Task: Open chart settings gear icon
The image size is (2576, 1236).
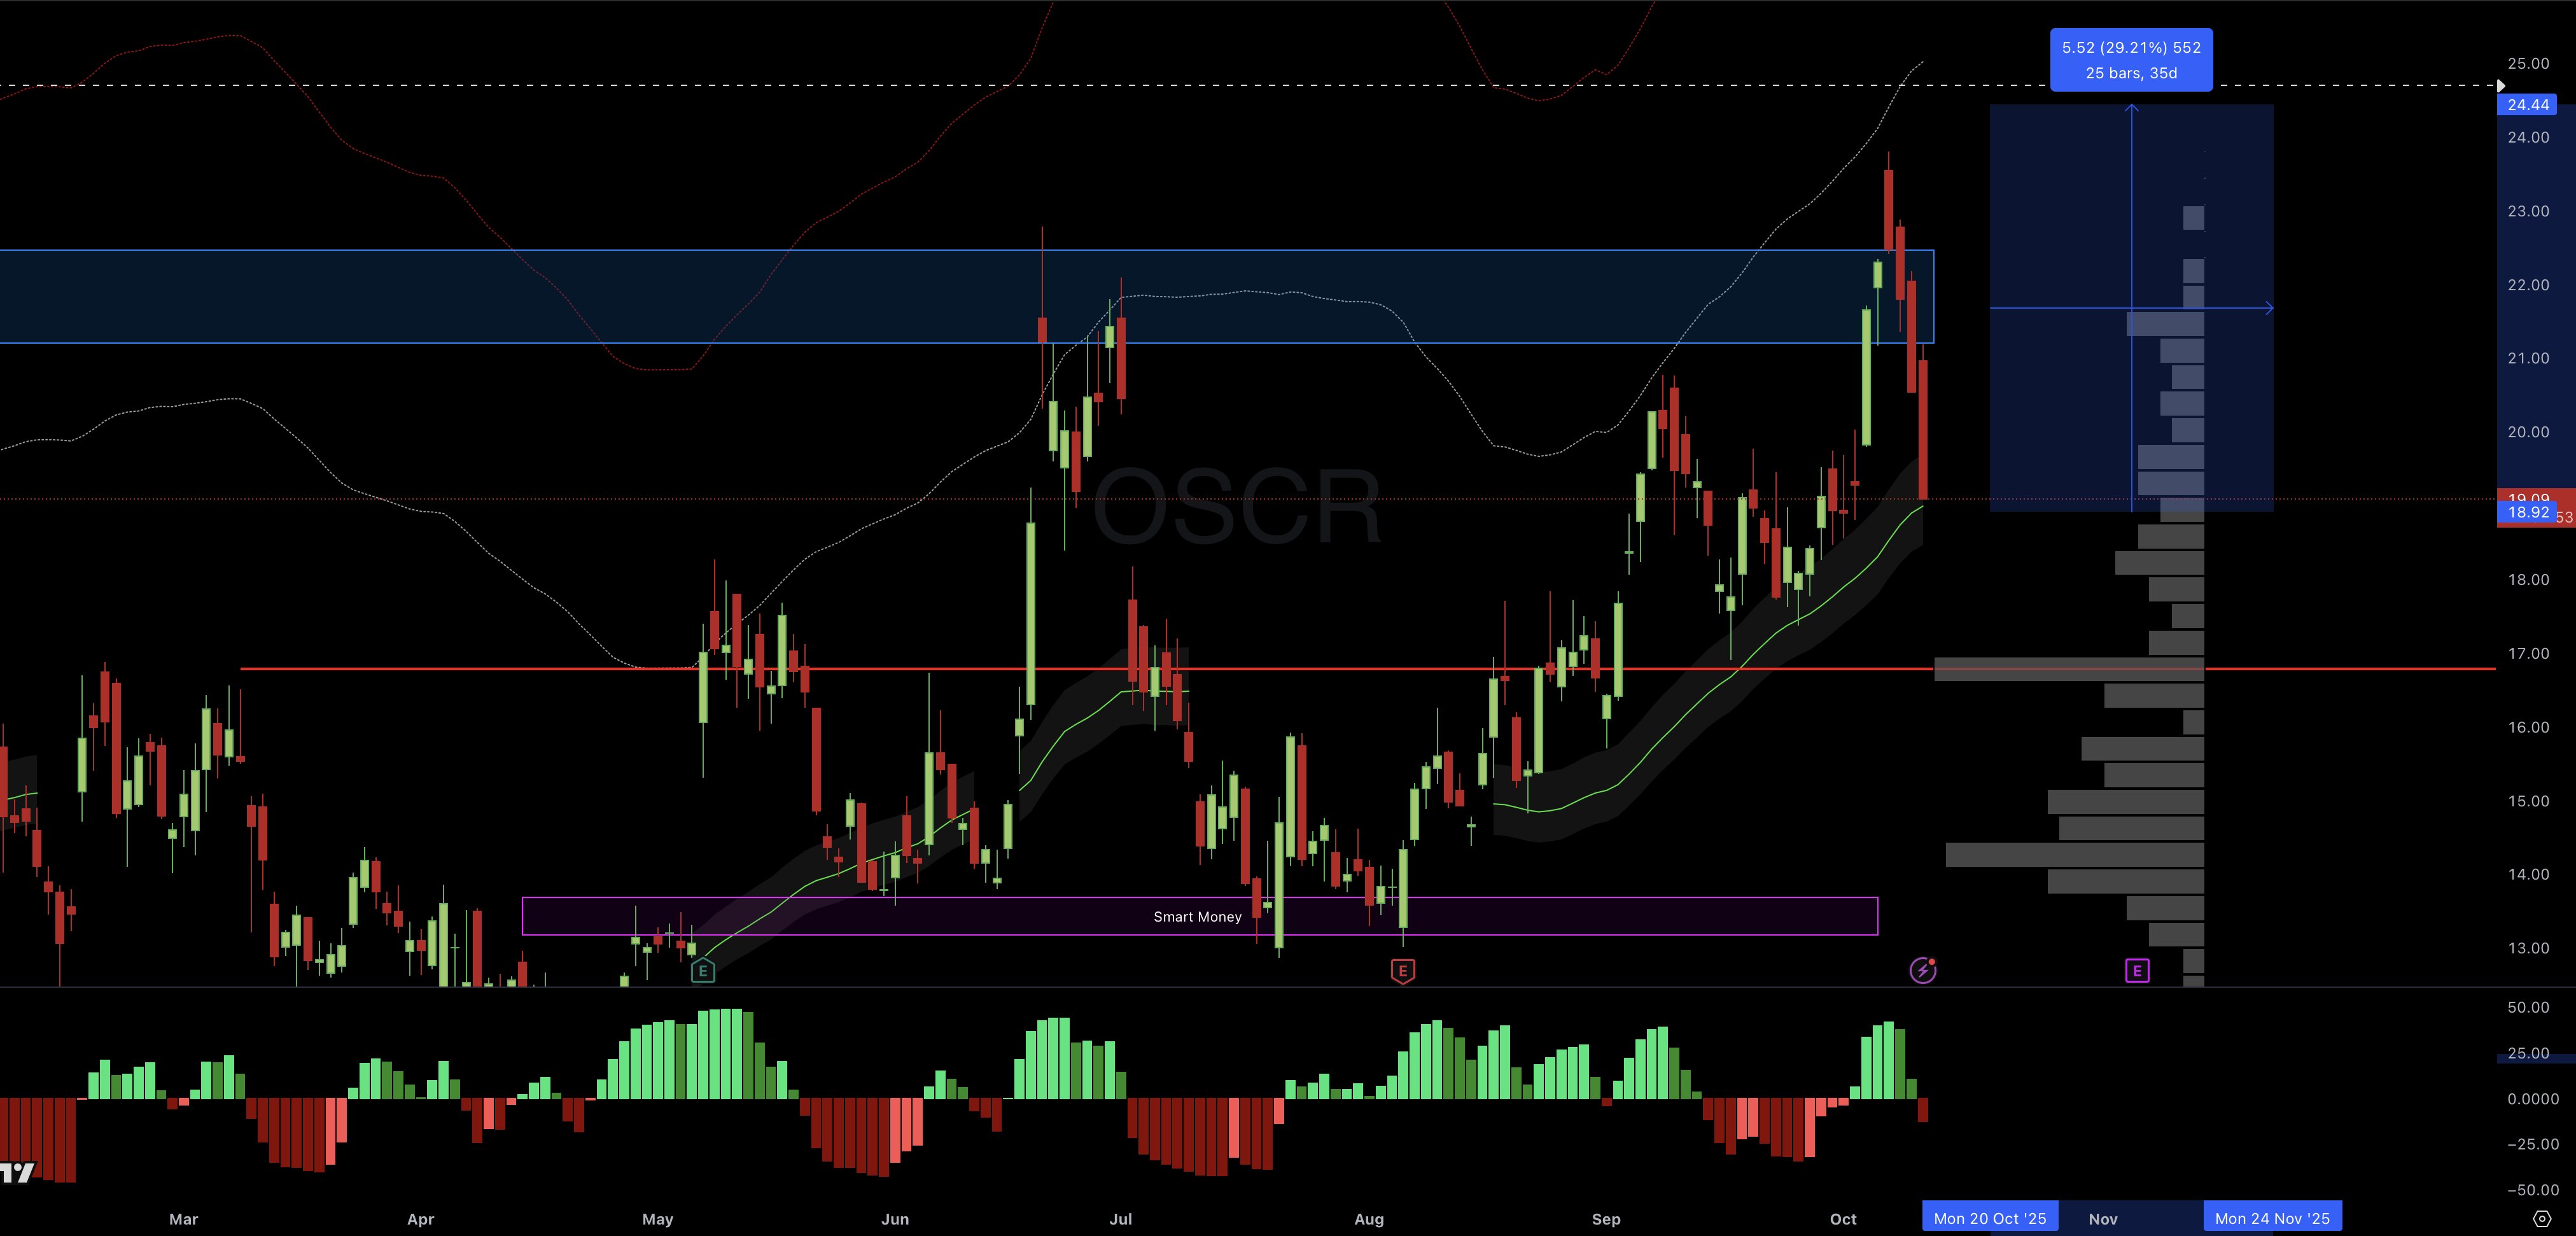Action: [x=2542, y=1218]
